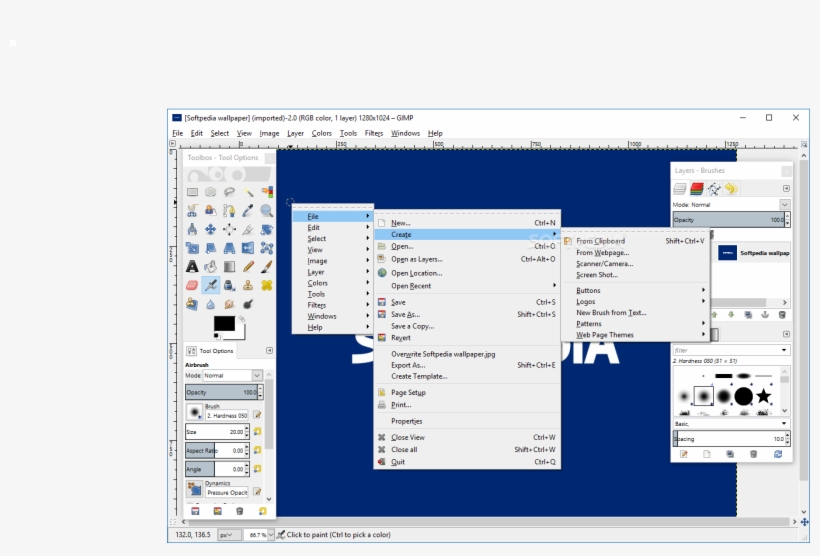This screenshot has width=820, height=556.
Task: Click Page Setup menu entry
Action: click(468, 392)
